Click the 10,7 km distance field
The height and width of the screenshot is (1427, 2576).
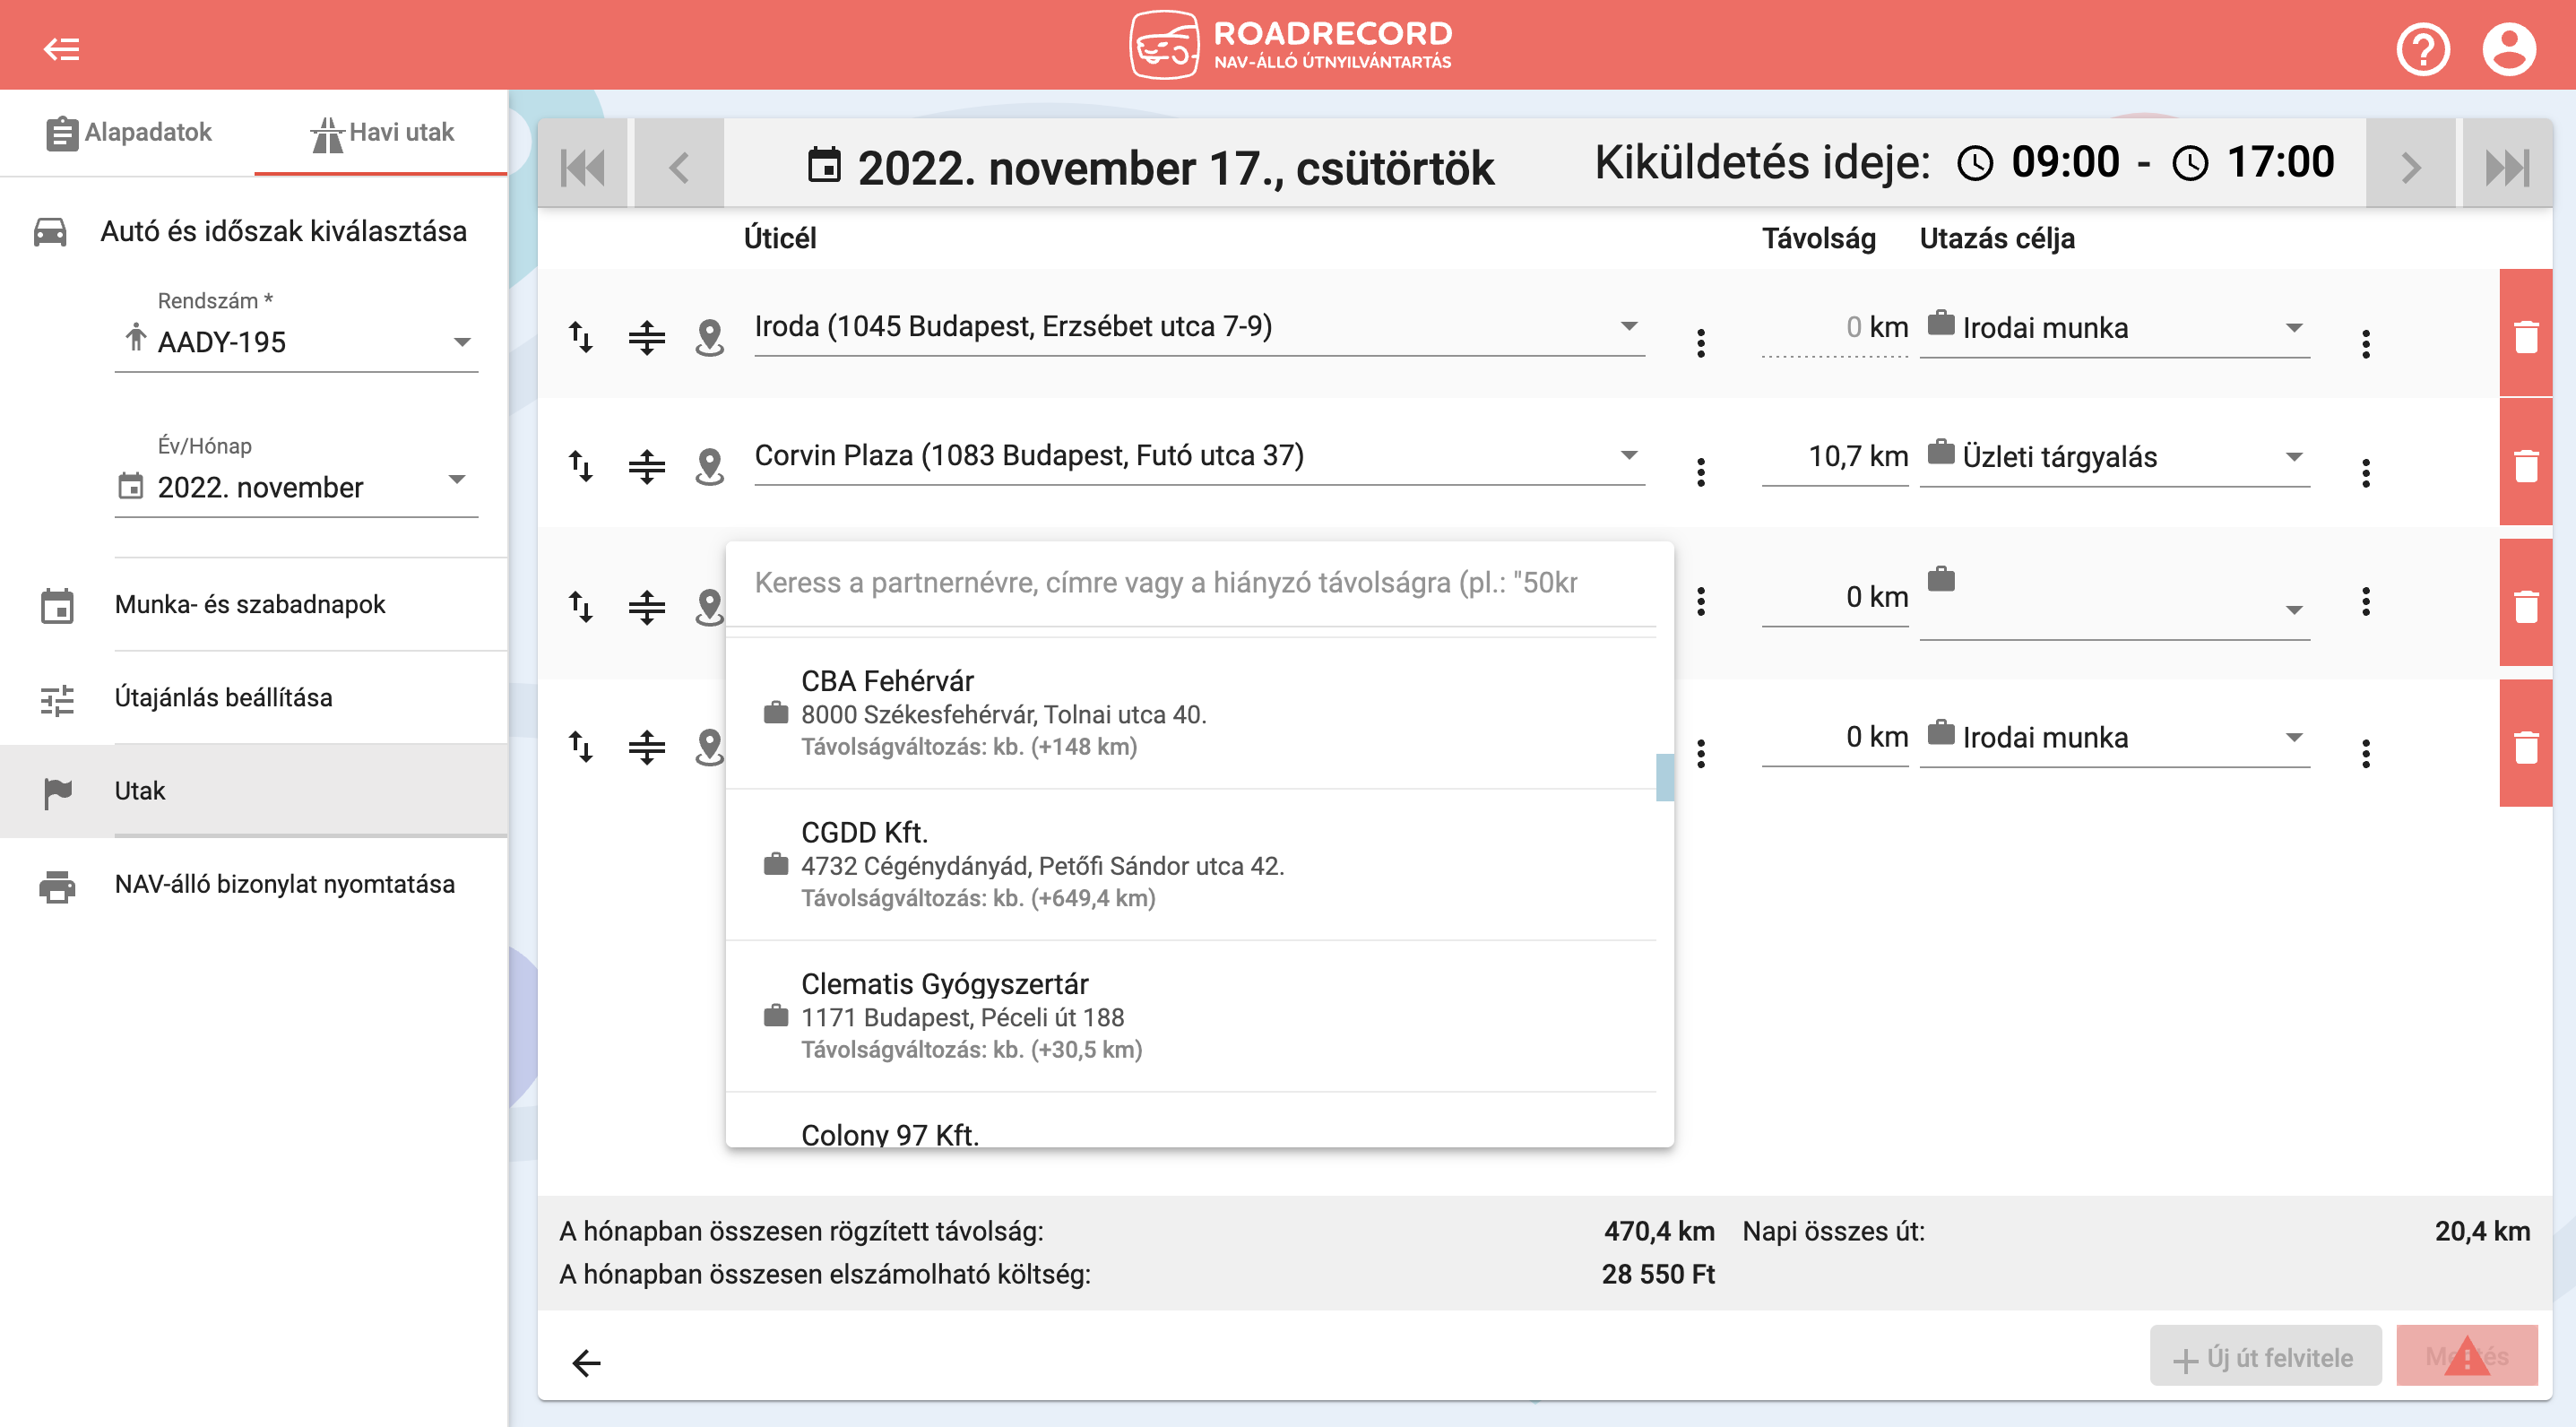pos(1835,457)
